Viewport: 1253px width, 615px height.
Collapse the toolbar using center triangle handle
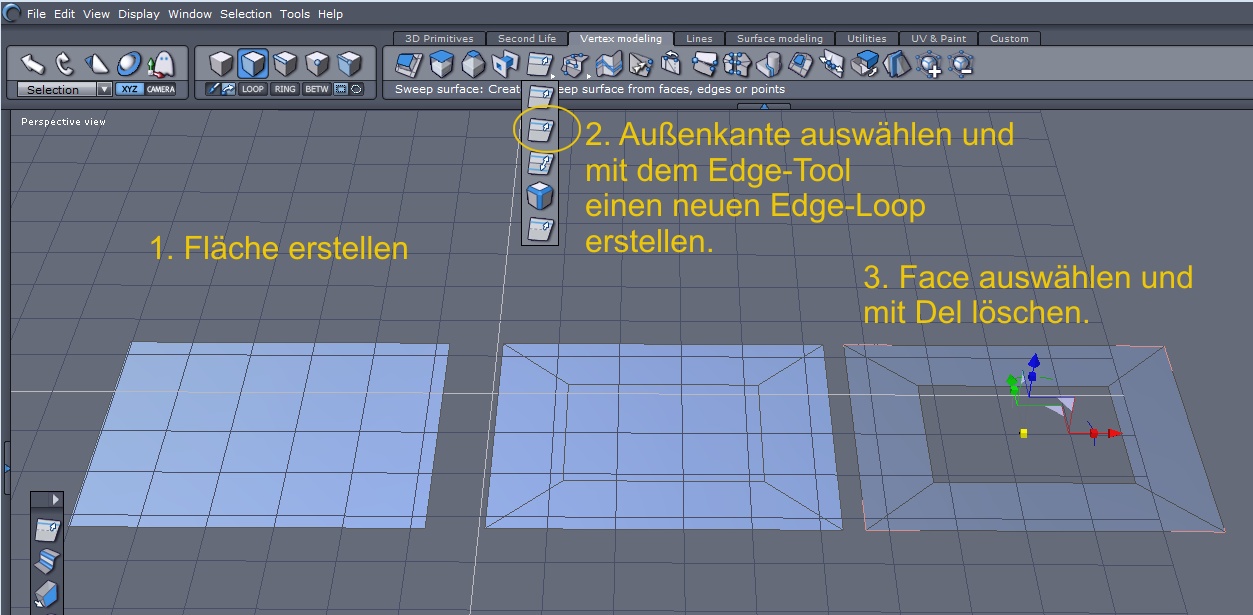pyautogui.click(x=764, y=106)
